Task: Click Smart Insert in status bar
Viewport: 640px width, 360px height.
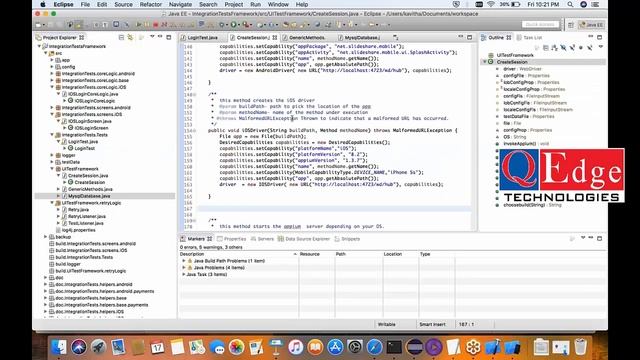Action: click(x=432, y=324)
